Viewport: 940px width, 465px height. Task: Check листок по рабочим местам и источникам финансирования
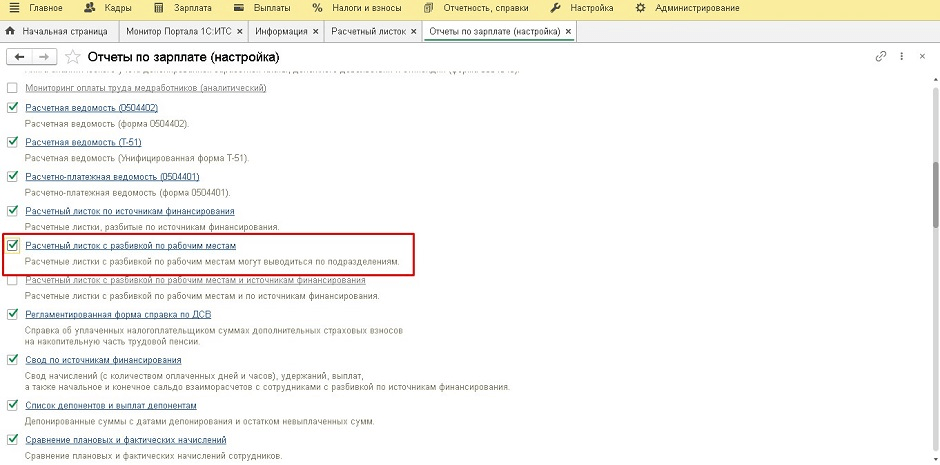12,280
